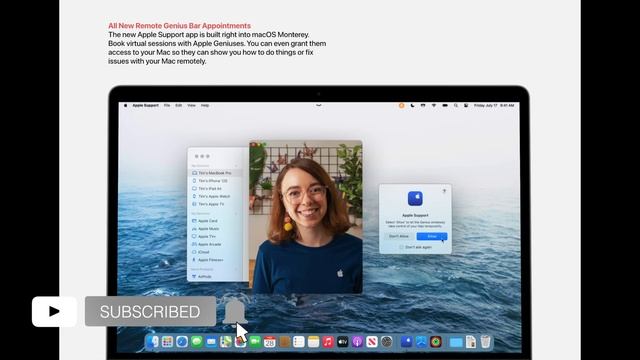Open Apple Support app in Dock
Image resolution: width=640 pixels, height=360 pixels.
[407, 342]
